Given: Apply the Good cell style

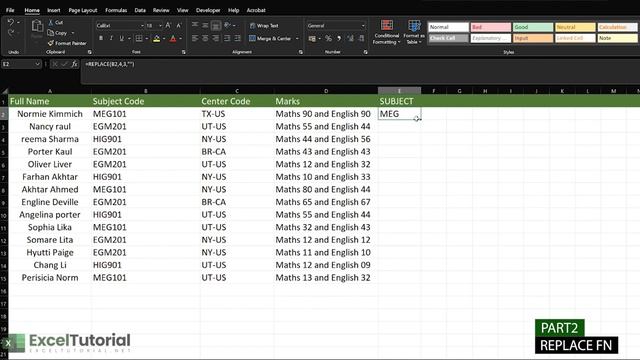Looking at the screenshot, I should point(533,27).
